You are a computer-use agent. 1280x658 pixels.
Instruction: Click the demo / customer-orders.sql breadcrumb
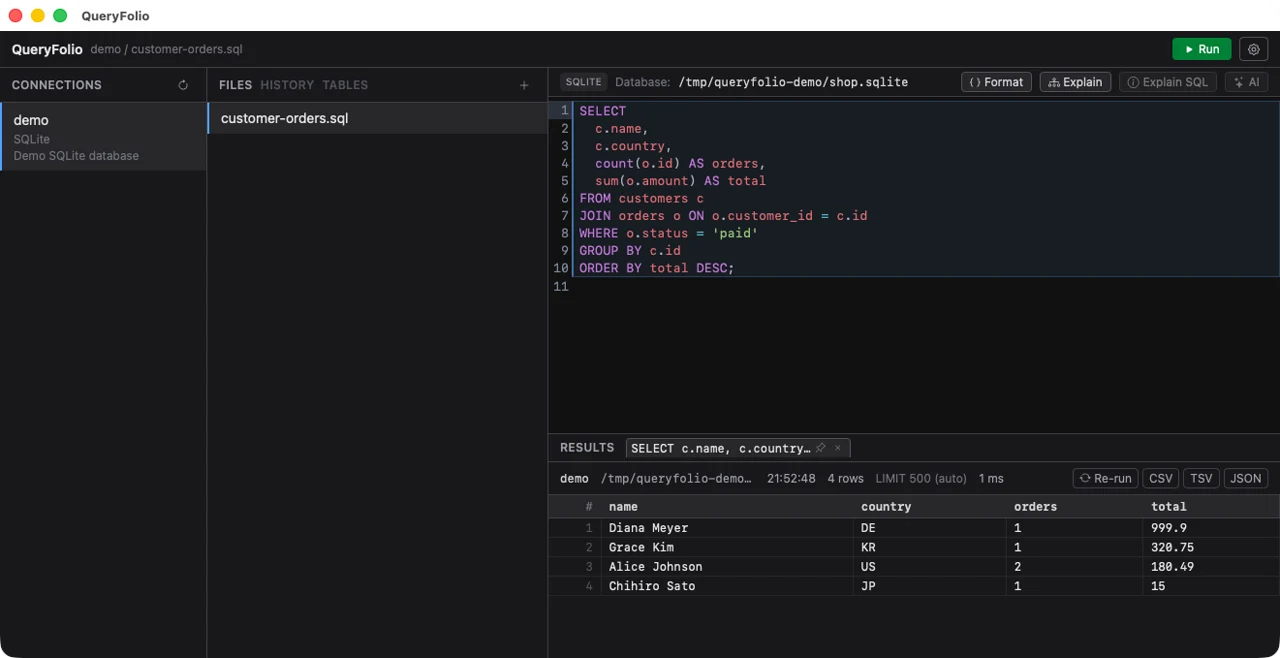(x=166, y=49)
